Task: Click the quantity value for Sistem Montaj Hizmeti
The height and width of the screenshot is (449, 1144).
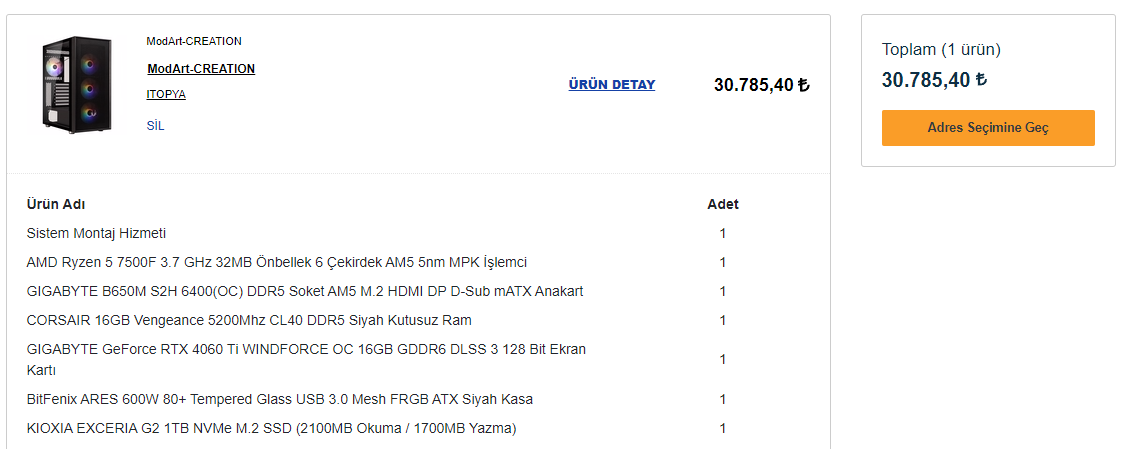Action: [723, 233]
